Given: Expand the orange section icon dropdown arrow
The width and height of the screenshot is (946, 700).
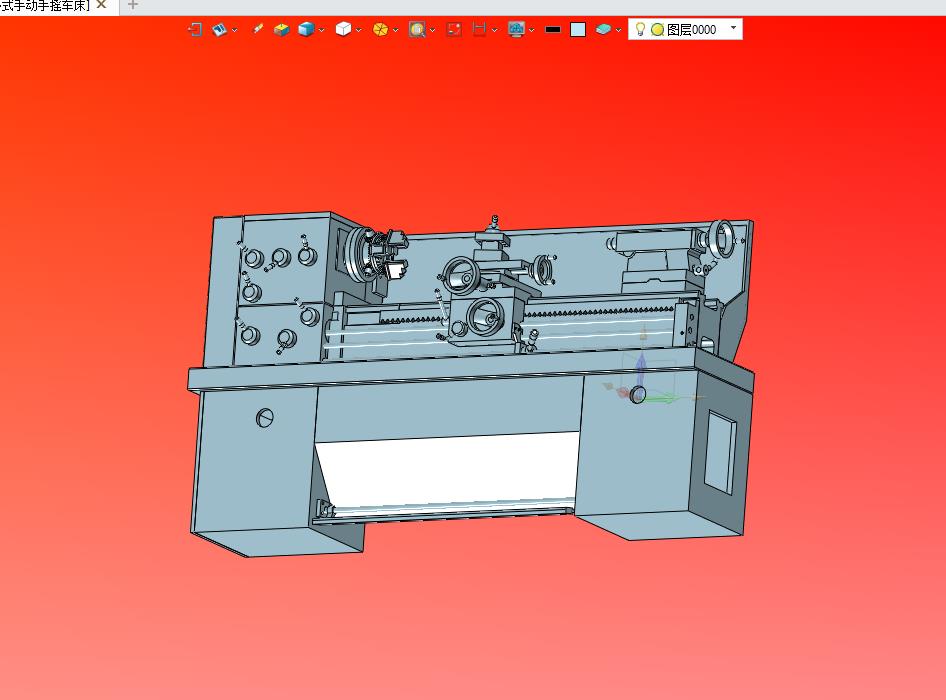Looking at the screenshot, I should point(395,30).
